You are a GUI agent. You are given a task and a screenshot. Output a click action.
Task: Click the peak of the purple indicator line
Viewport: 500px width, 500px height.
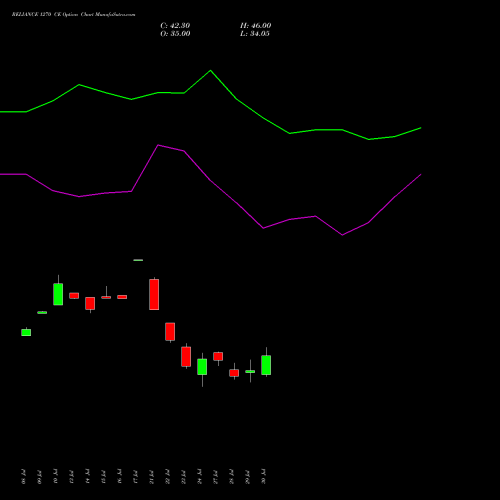click(158, 145)
